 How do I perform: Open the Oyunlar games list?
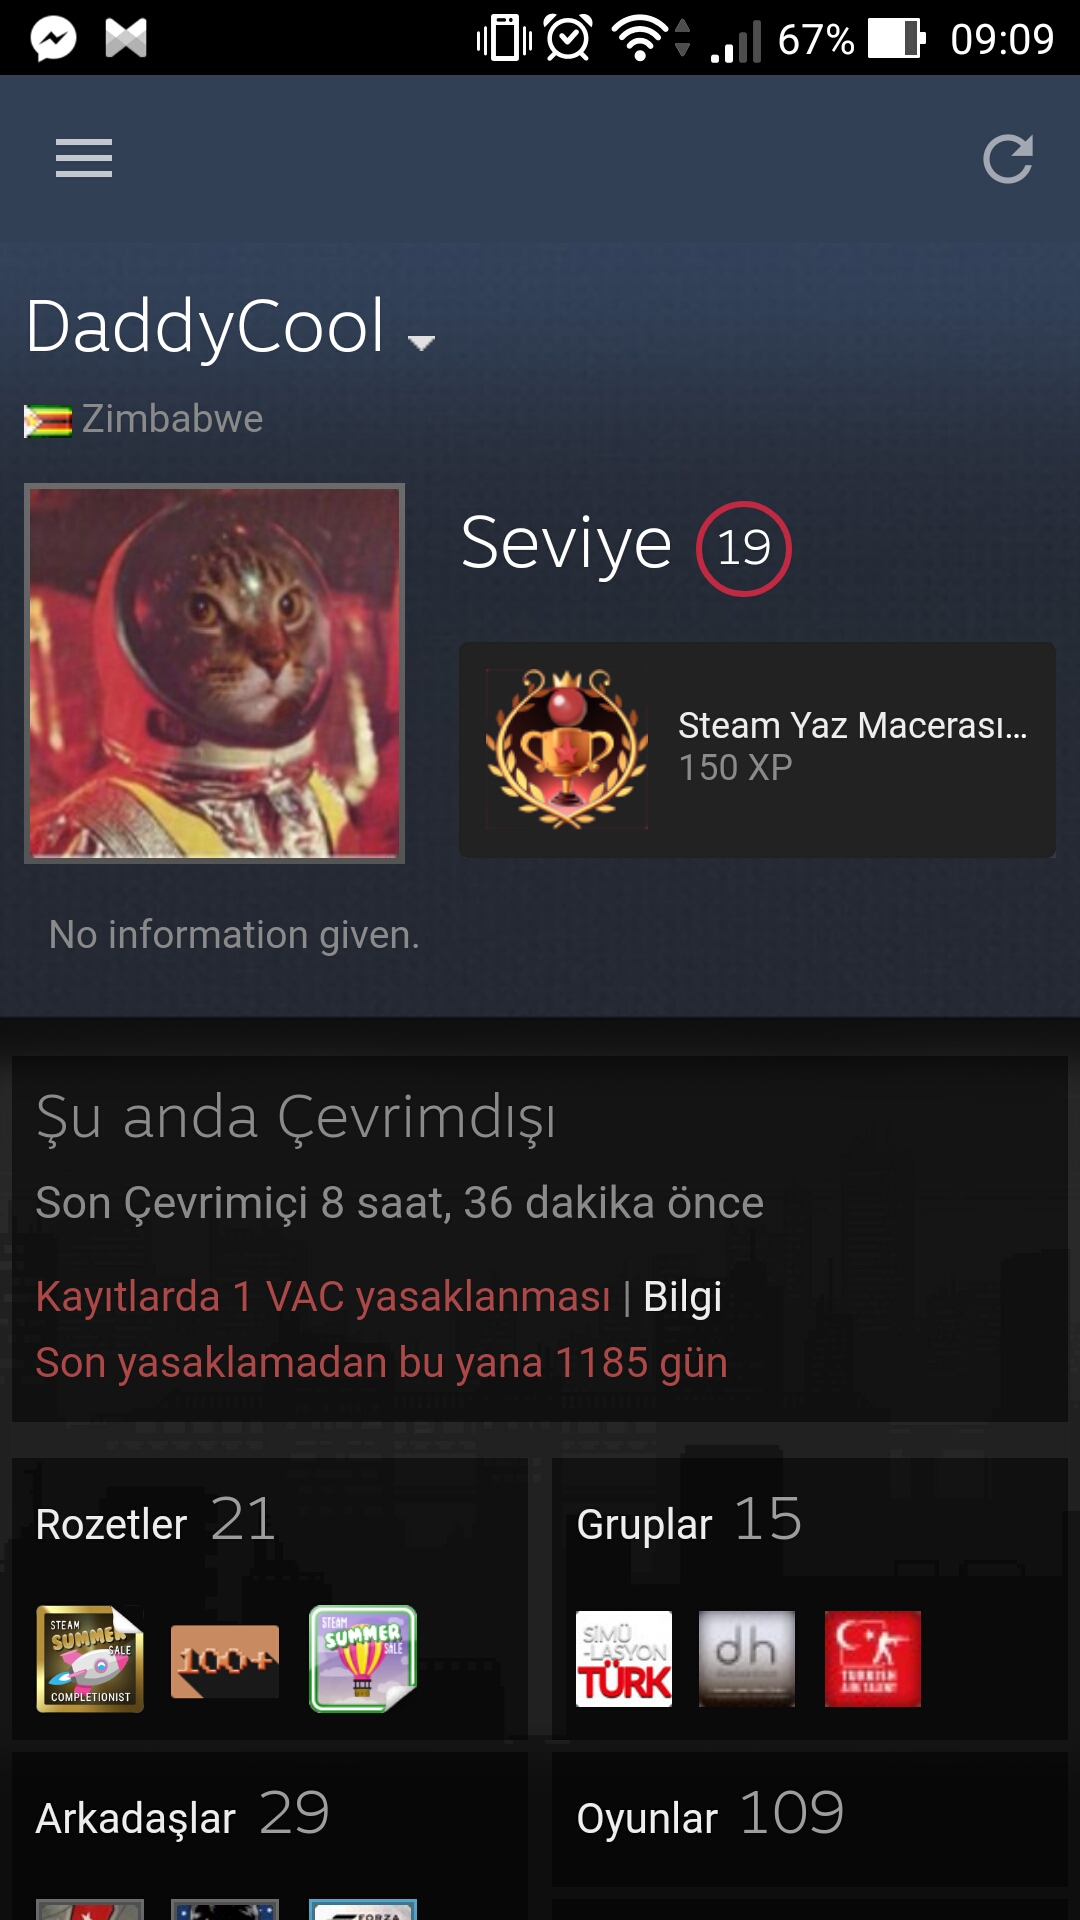[710, 1815]
